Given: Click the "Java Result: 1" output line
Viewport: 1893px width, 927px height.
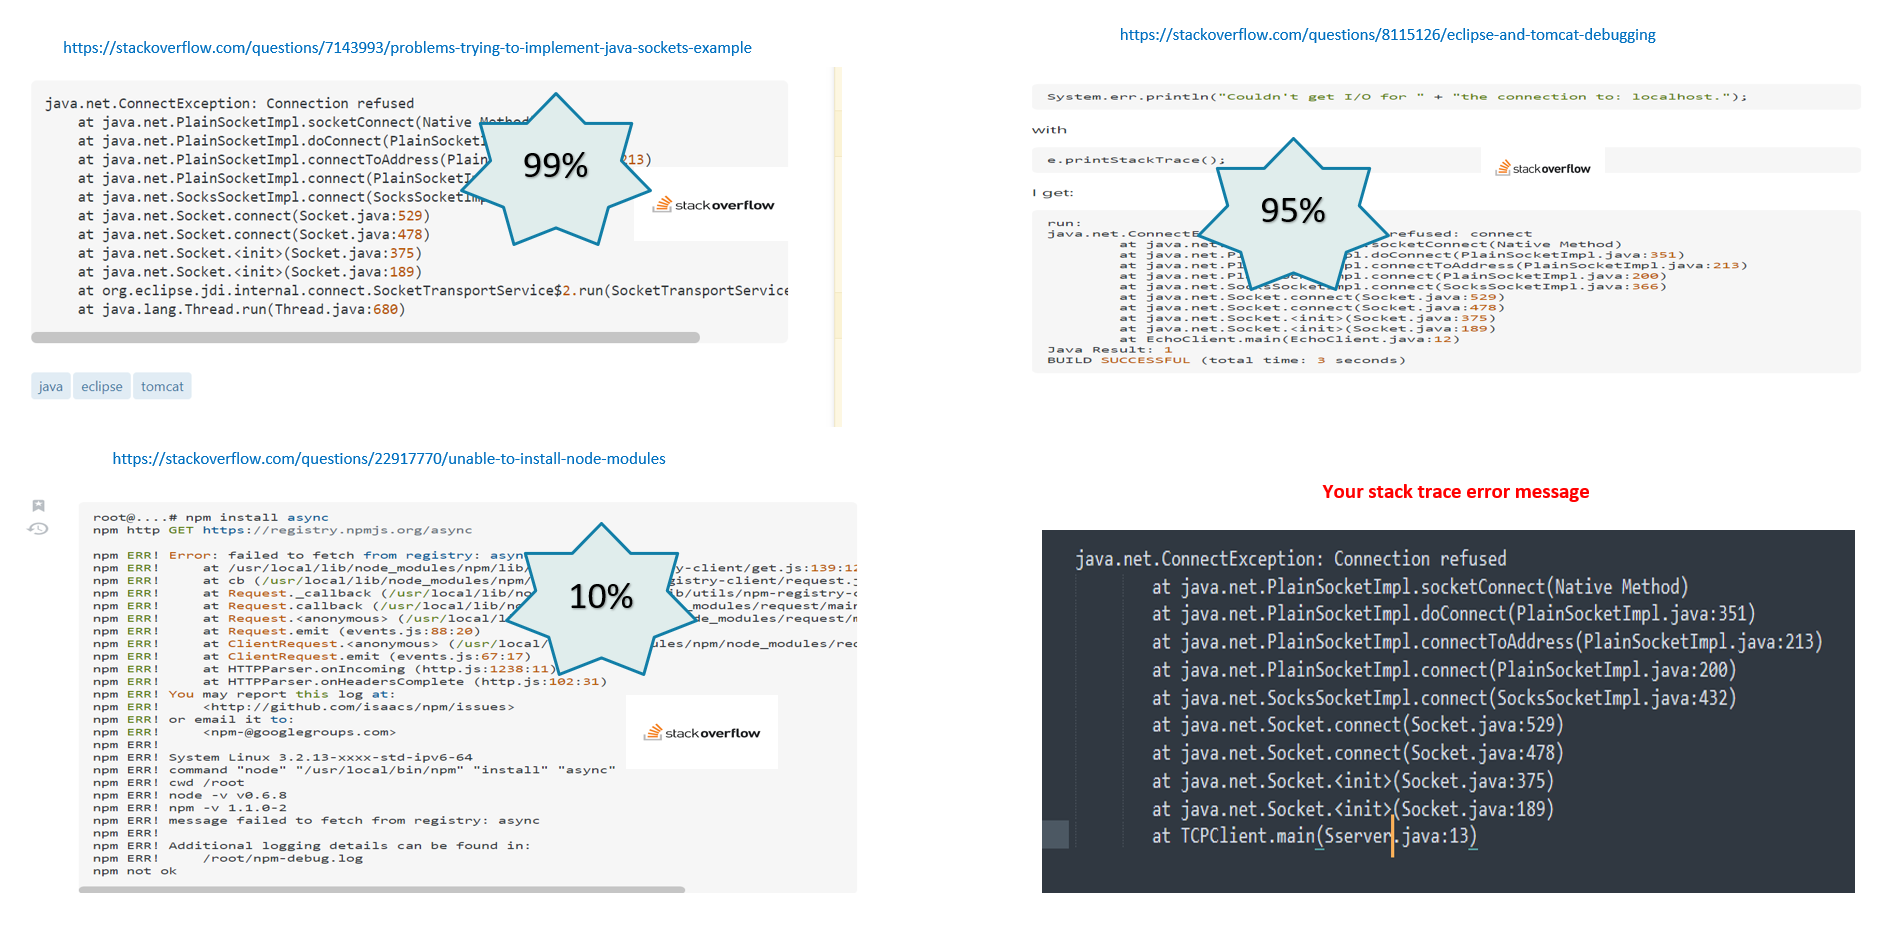Looking at the screenshot, I should (1109, 350).
